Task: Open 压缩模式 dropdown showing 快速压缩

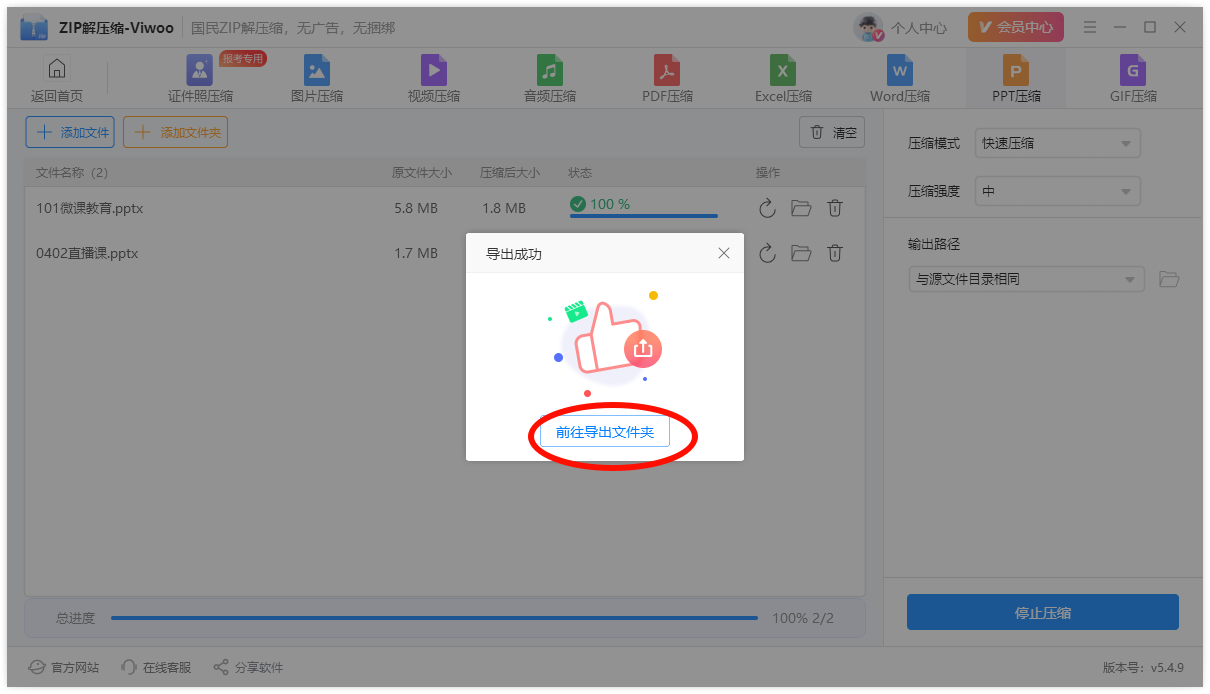Action: point(1058,143)
